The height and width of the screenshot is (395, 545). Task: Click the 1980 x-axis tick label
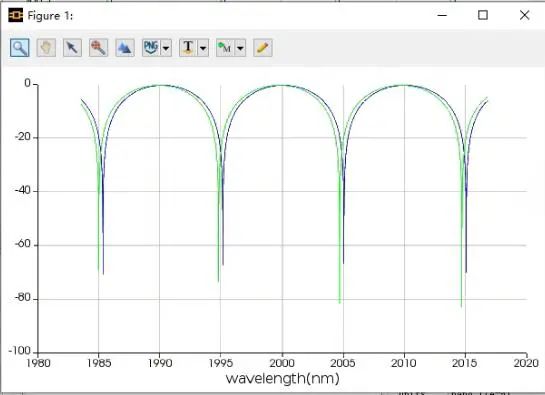(x=38, y=363)
